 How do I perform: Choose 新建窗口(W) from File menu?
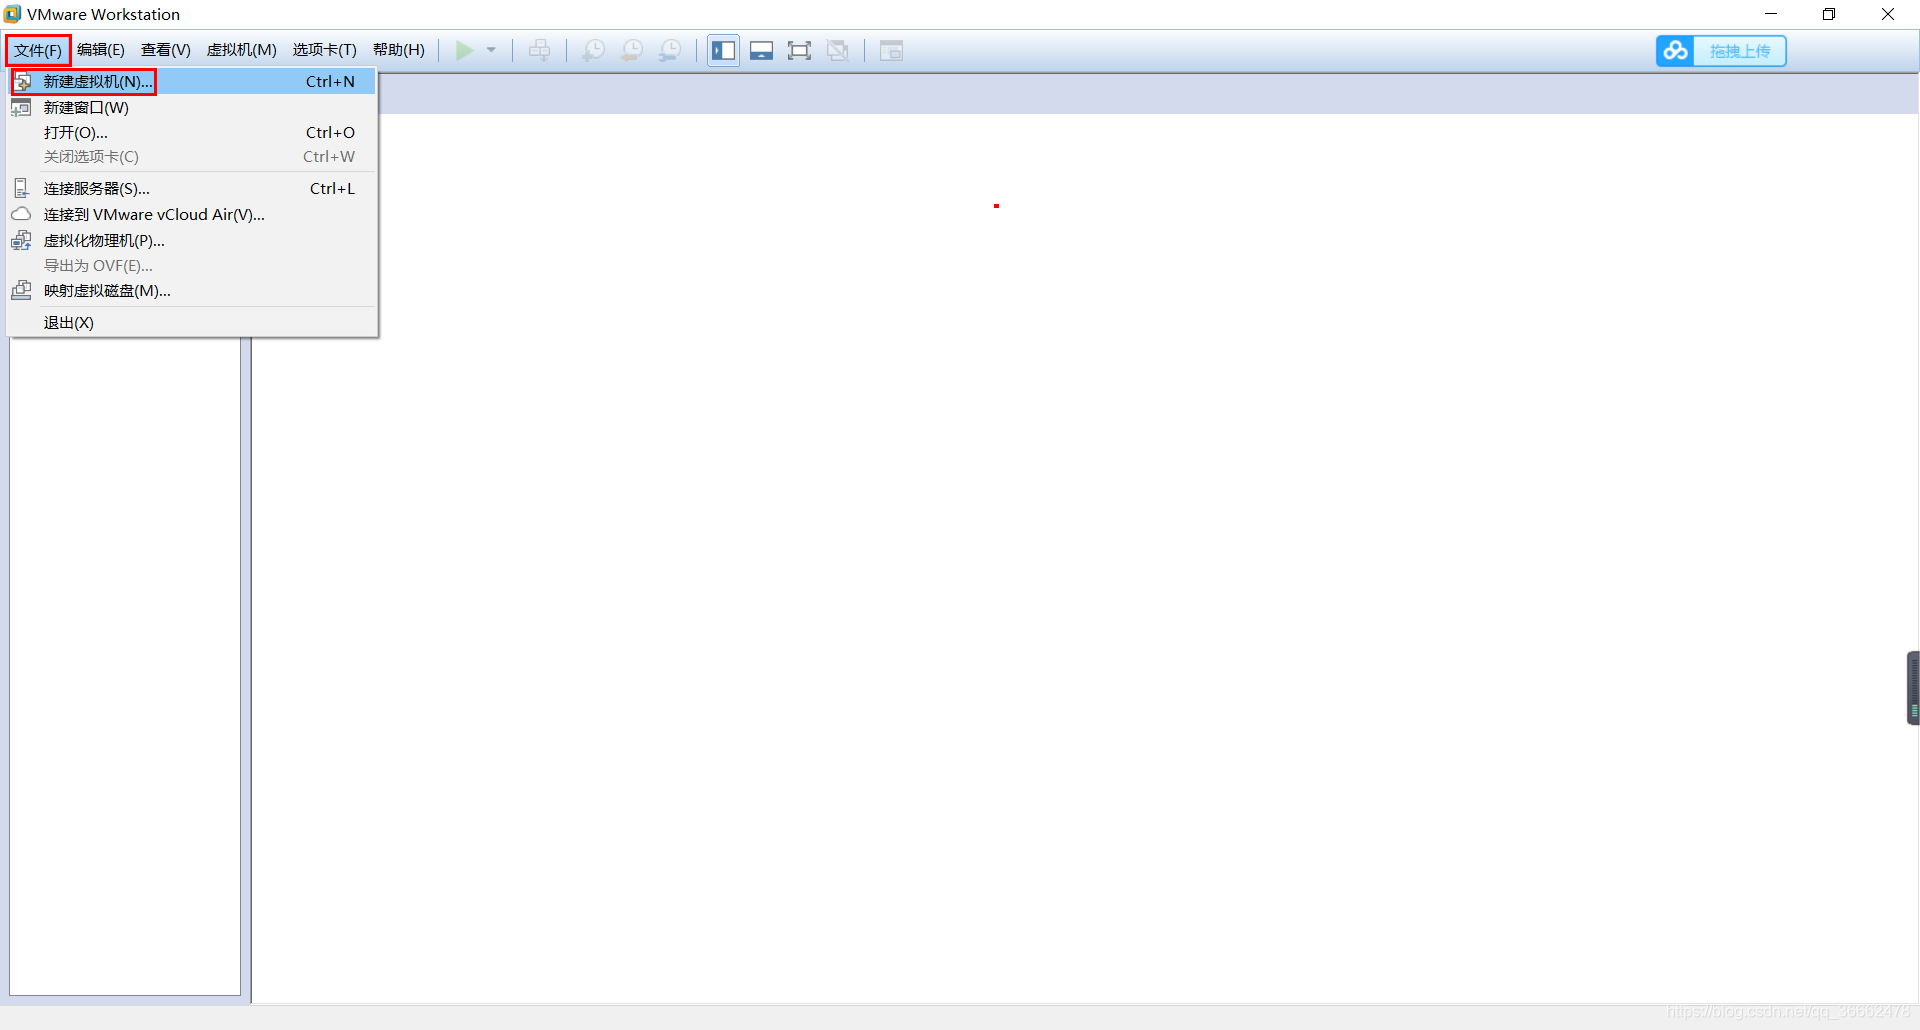192,107
